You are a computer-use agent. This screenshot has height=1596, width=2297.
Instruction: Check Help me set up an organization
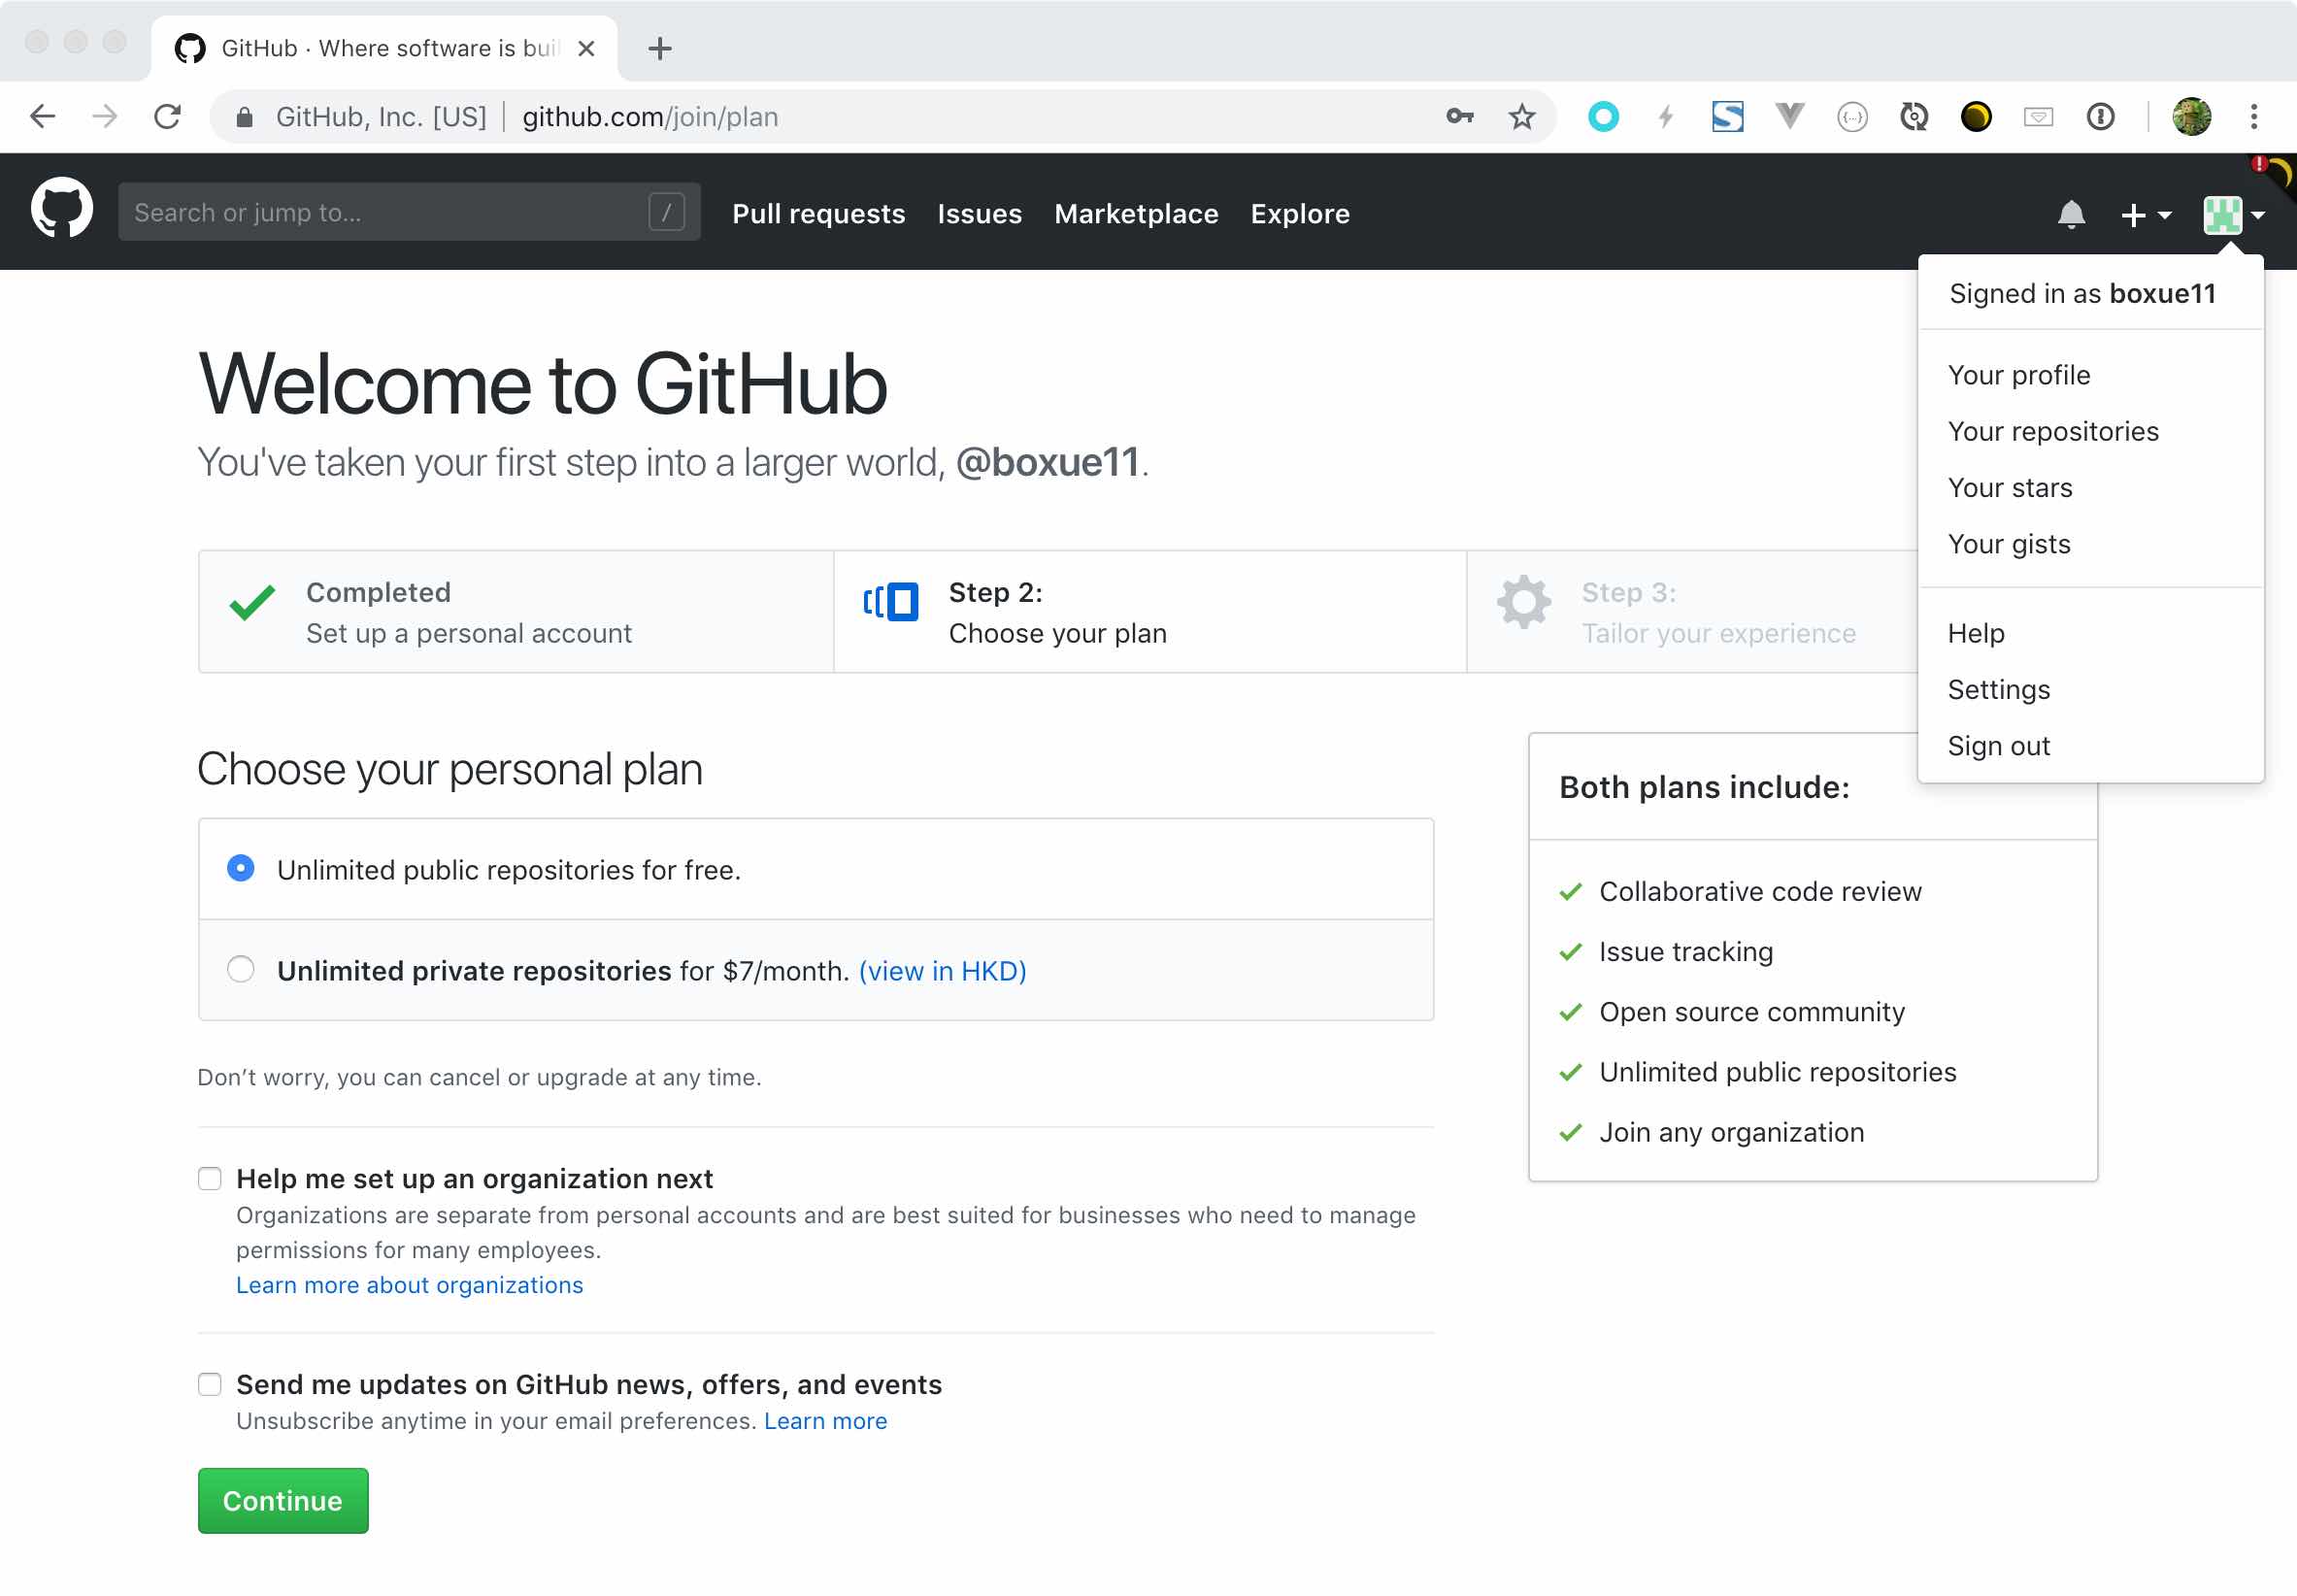[x=209, y=1179]
